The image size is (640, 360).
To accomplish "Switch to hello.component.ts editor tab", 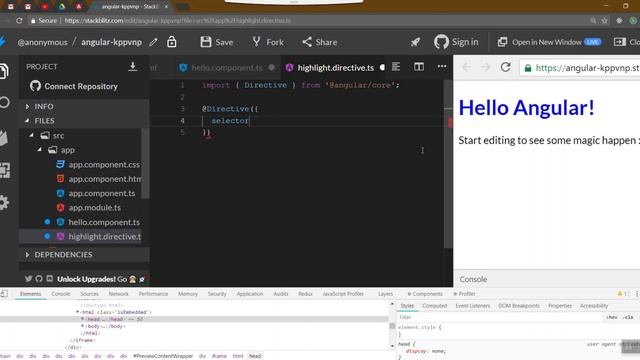I will tap(227, 68).
